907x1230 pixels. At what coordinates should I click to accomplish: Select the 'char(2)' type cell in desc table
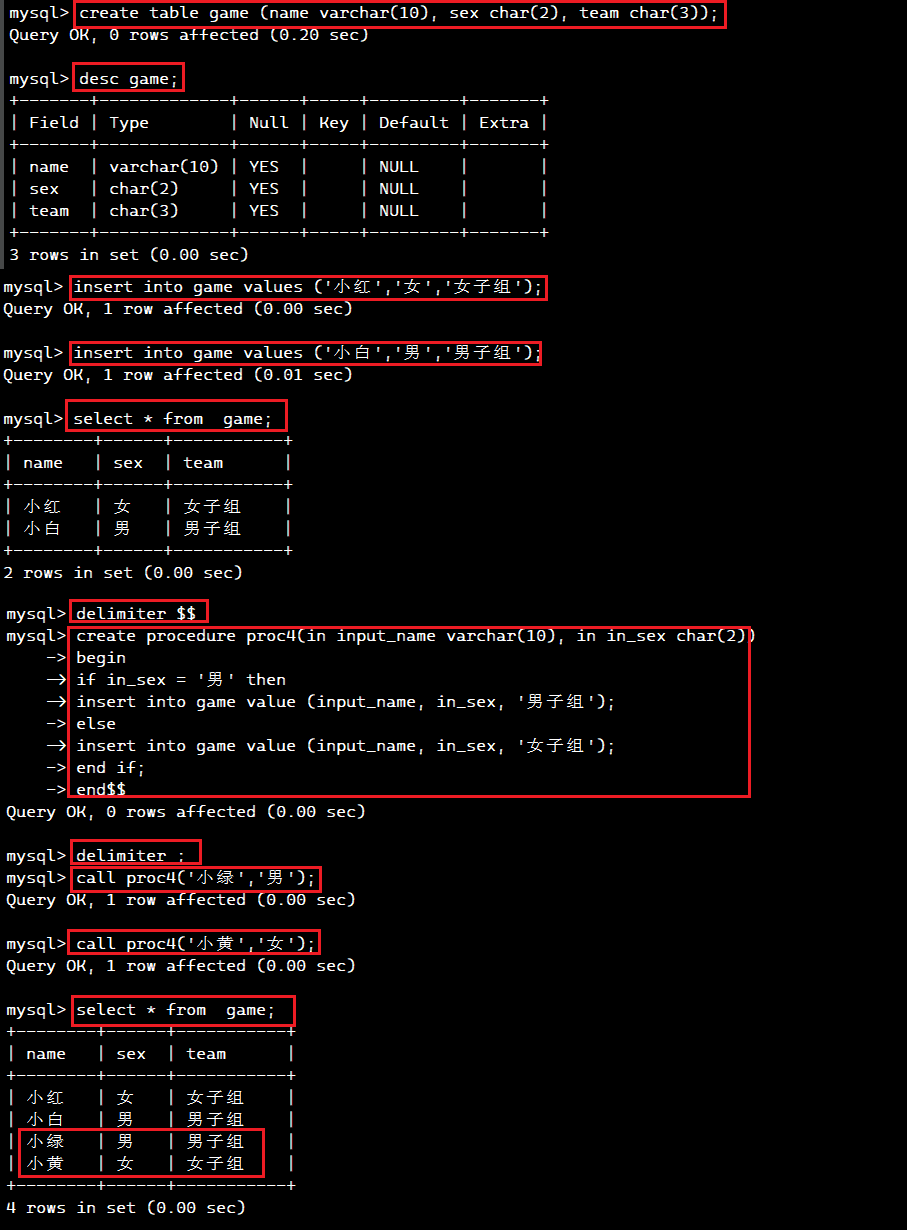click(143, 189)
